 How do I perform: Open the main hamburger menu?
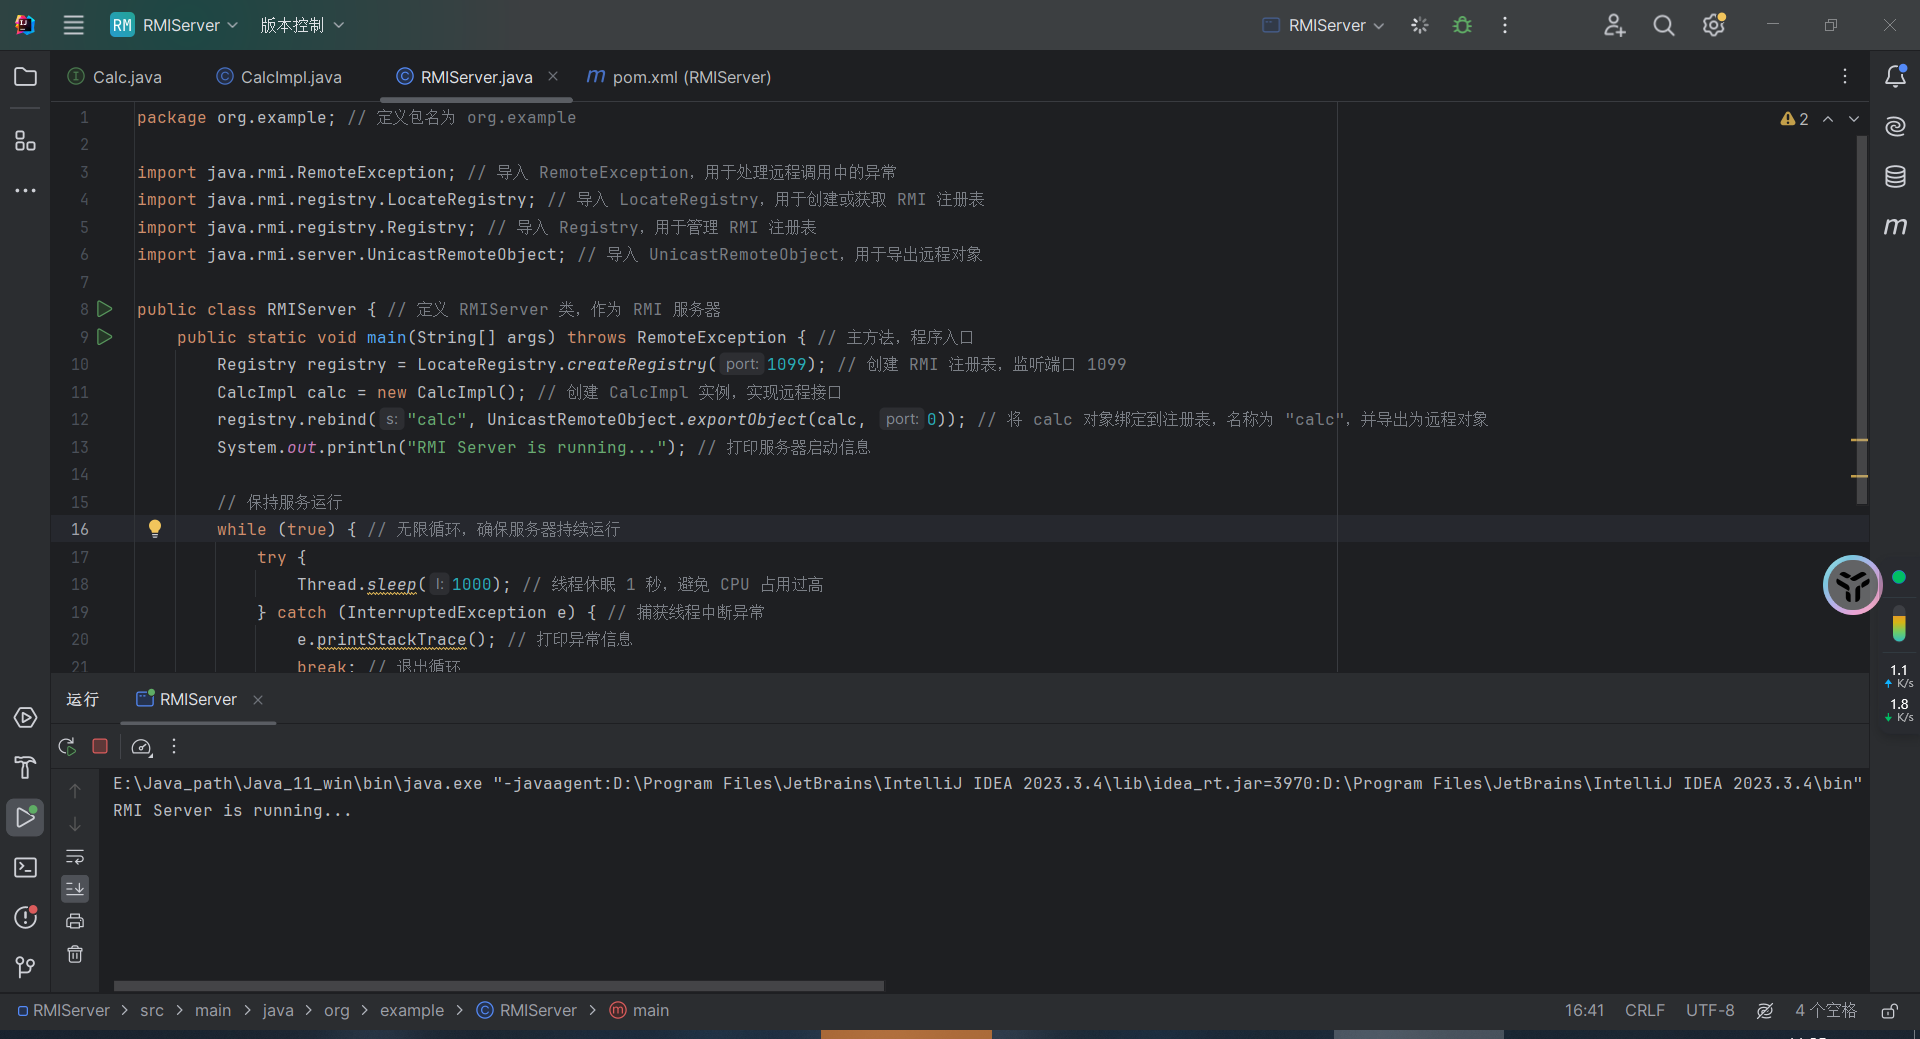pos(74,25)
